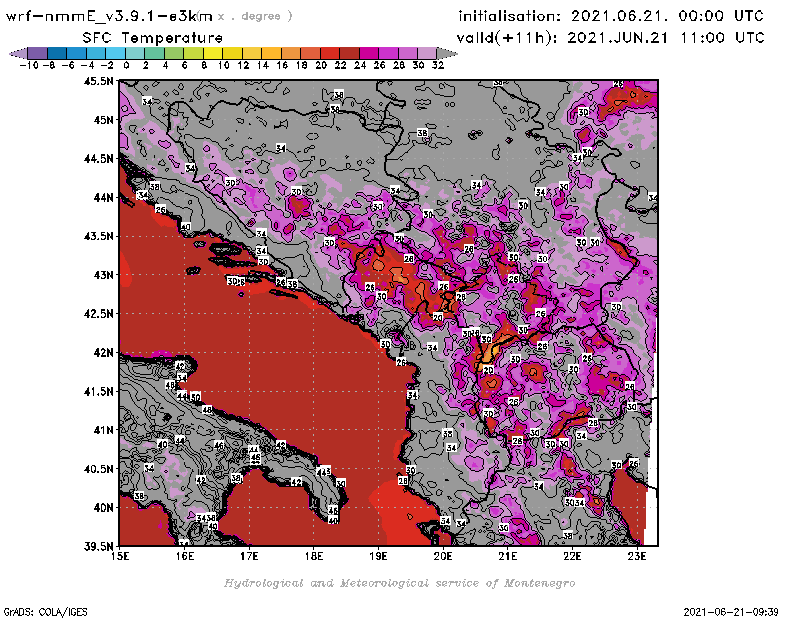Click the 41.5N latitude label
Image resolution: width=800 pixels, height=618 pixels.
click(x=98, y=391)
